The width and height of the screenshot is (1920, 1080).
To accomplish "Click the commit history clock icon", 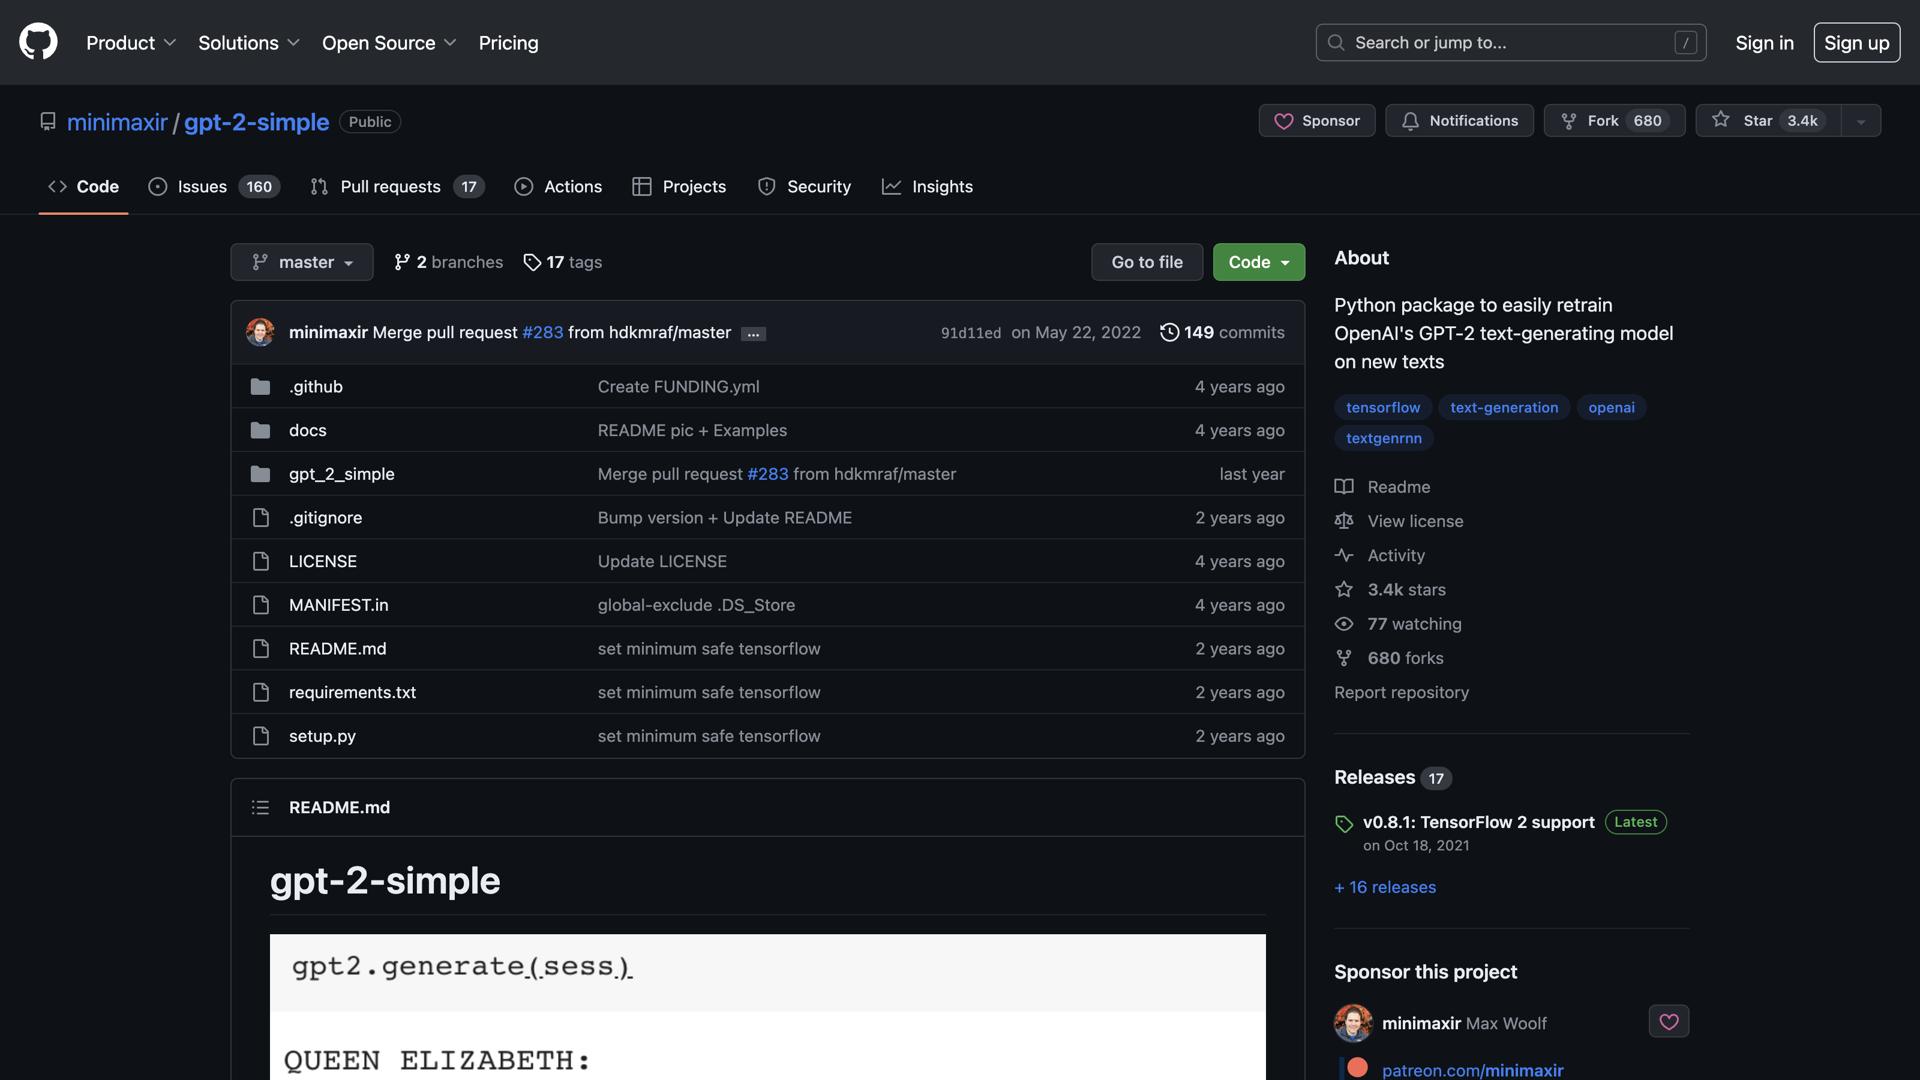I will point(1168,332).
